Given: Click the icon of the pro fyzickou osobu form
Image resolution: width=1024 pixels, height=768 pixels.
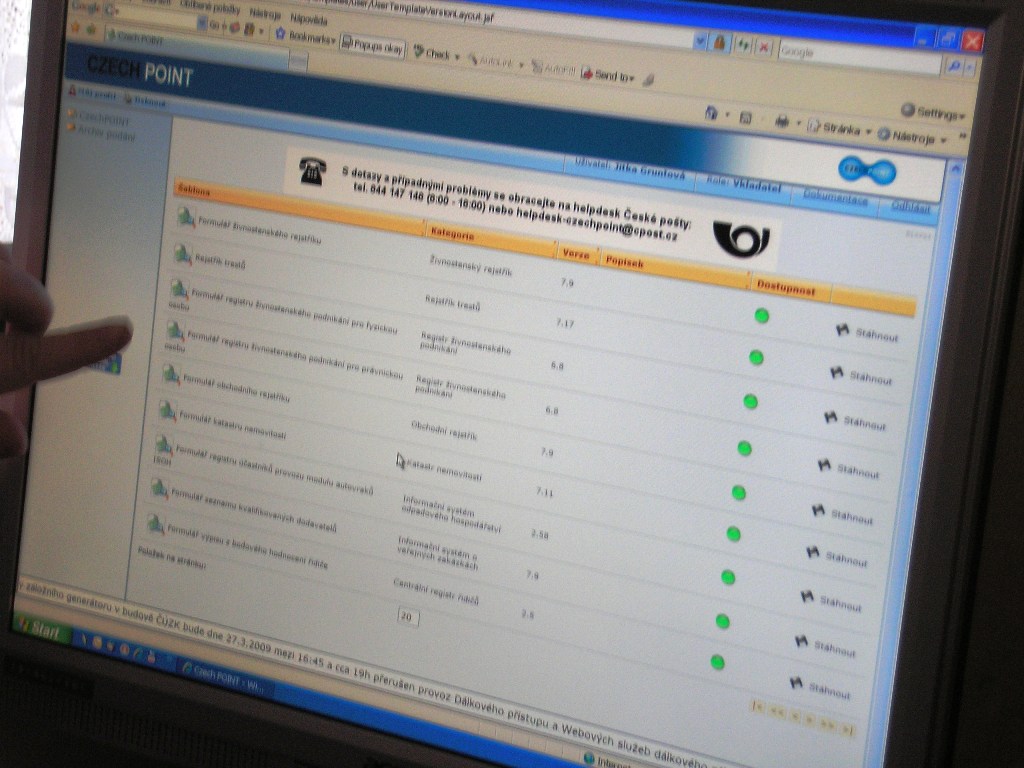Looking at the screenshot, I should 179,289.
